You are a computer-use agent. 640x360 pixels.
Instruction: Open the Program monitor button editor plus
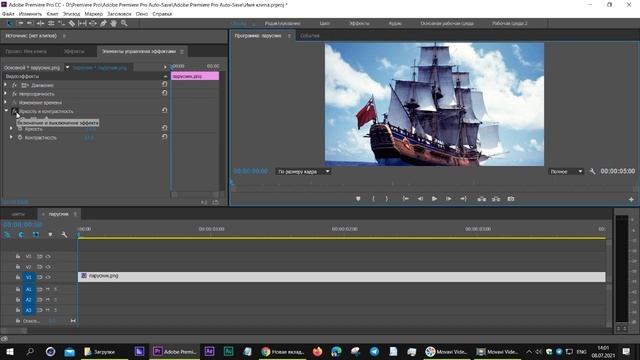[x=631, y=200]
